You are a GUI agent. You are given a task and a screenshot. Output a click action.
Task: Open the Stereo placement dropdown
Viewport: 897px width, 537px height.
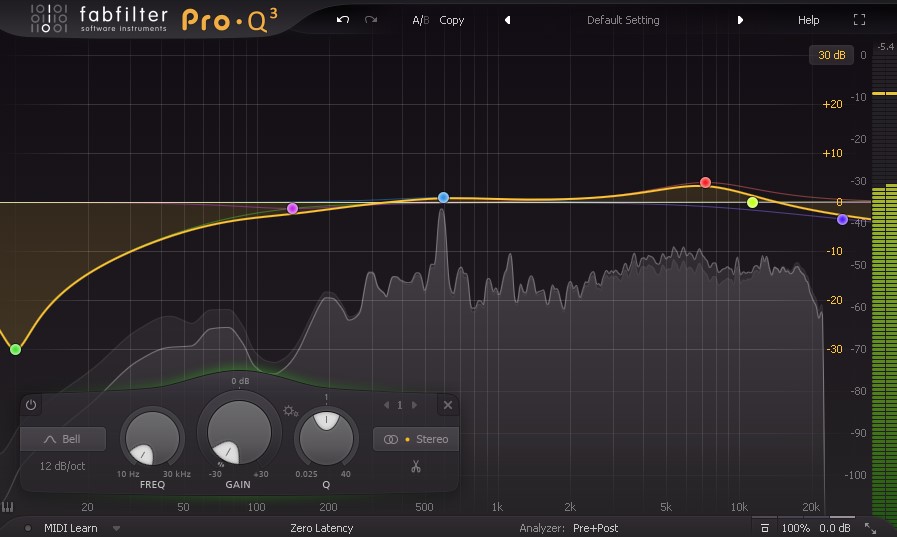416,439
